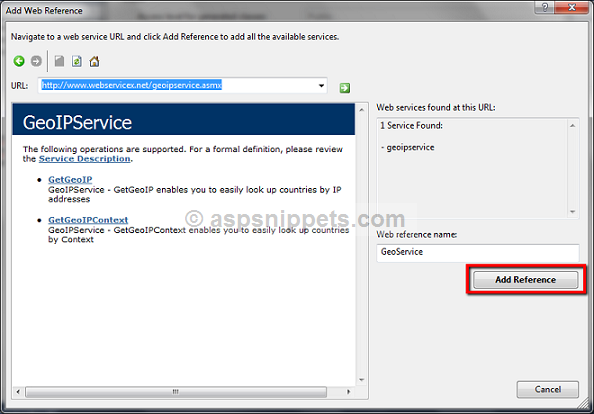Click the URL address text field
The image size is (594, 414).
point(177,85)
